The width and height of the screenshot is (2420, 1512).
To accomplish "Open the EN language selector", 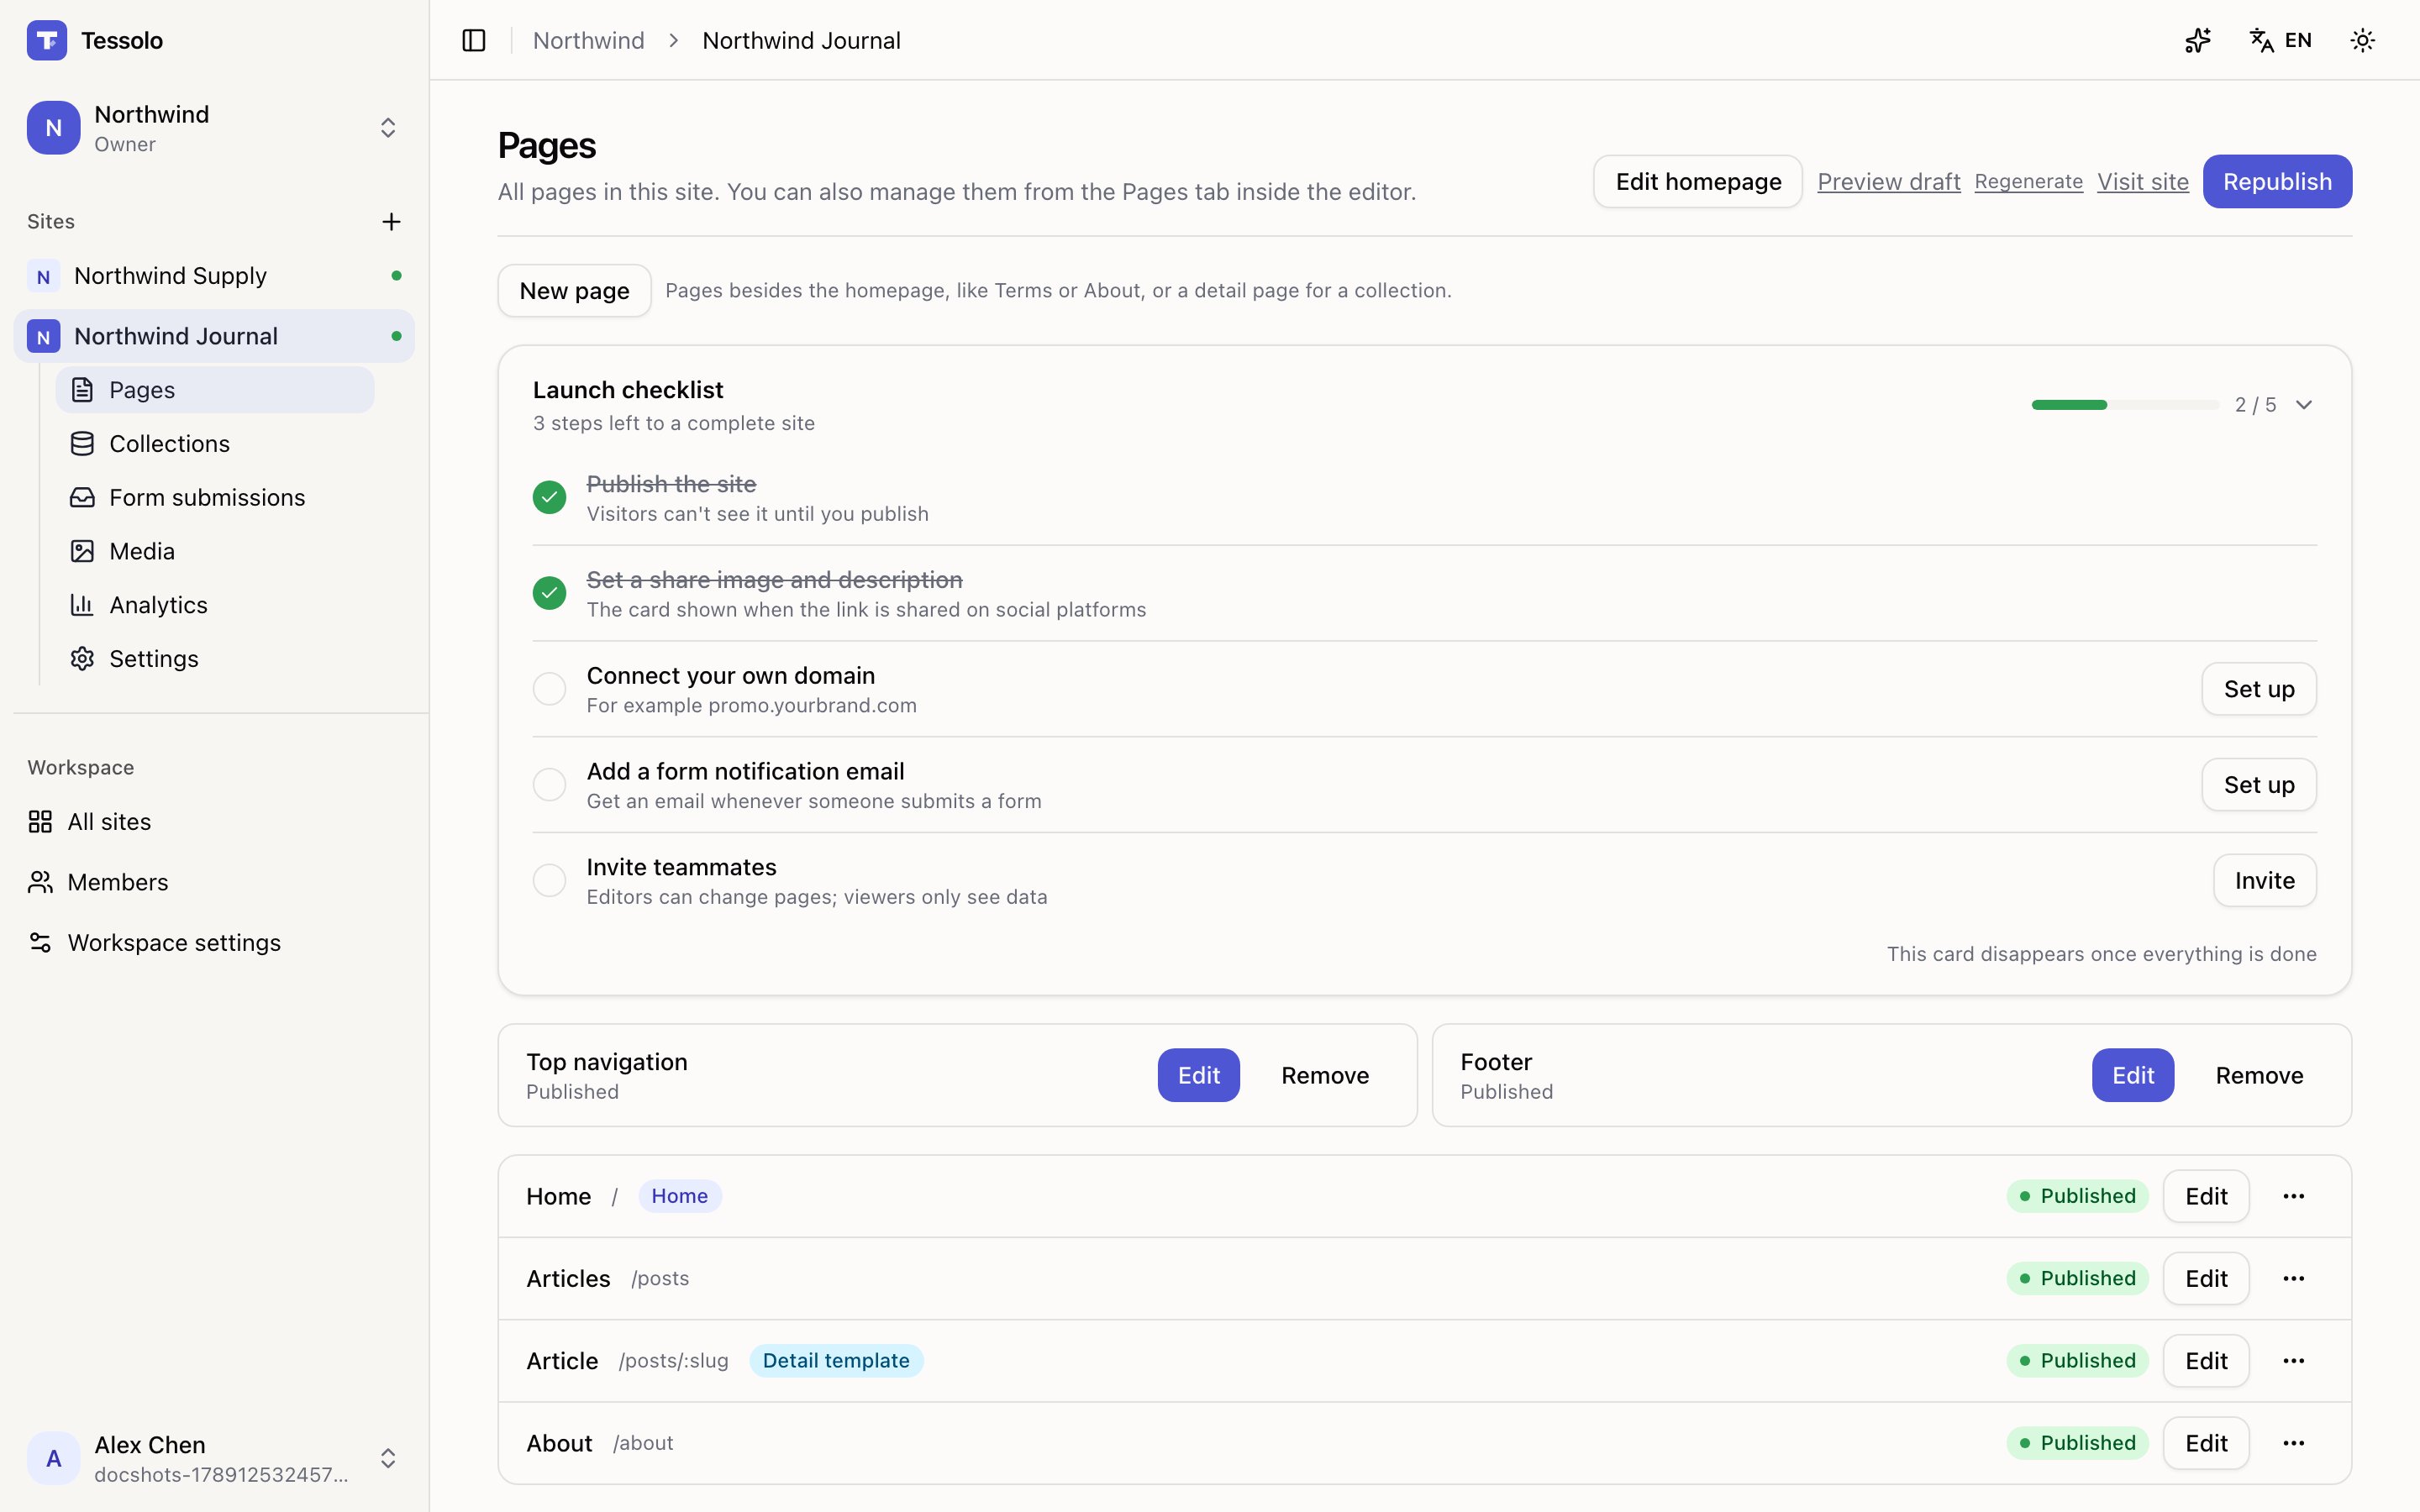I will tap(2280, 40).
